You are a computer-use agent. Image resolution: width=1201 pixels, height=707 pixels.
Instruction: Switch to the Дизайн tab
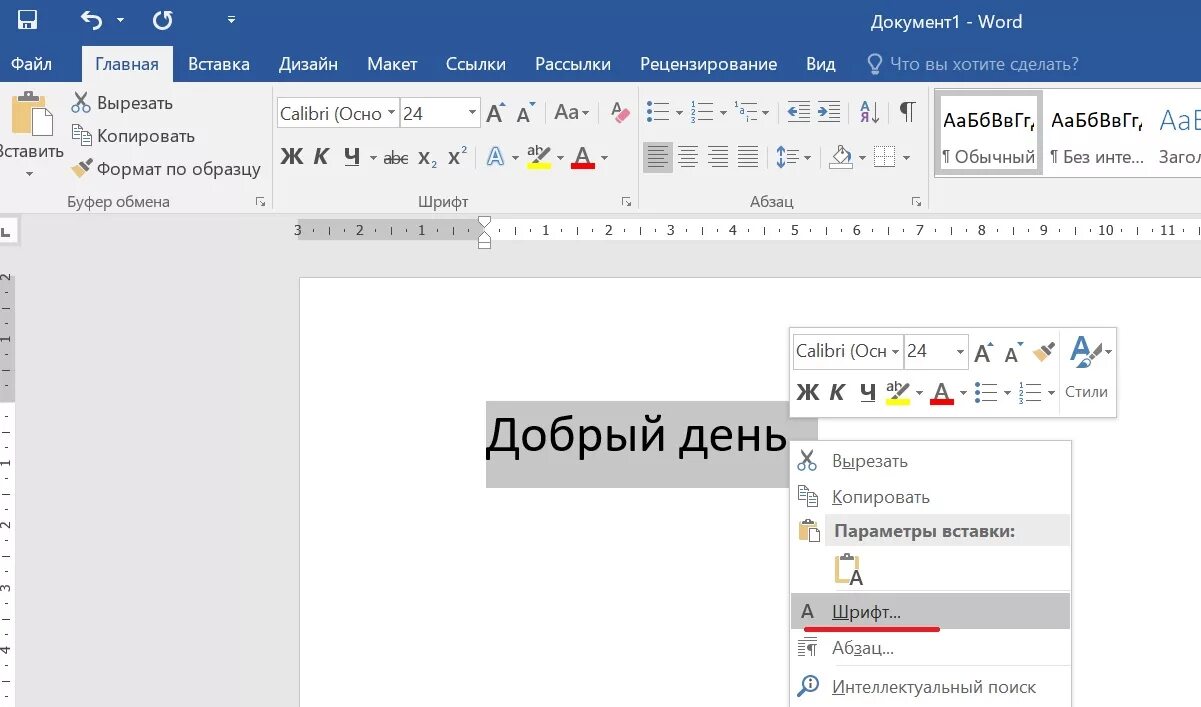coord(308,63)
